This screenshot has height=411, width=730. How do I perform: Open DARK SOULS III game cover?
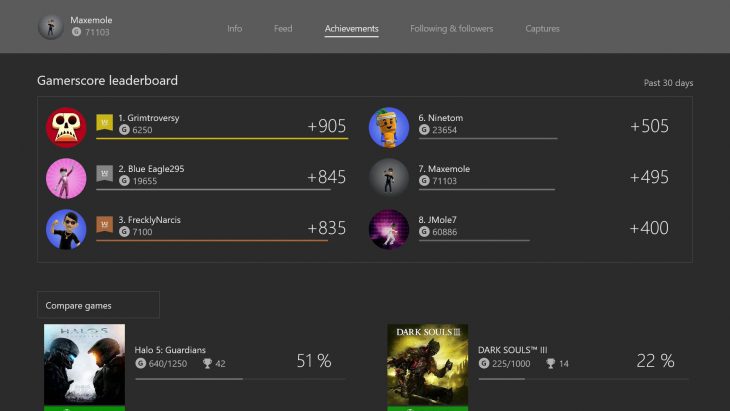click(427, 364)
